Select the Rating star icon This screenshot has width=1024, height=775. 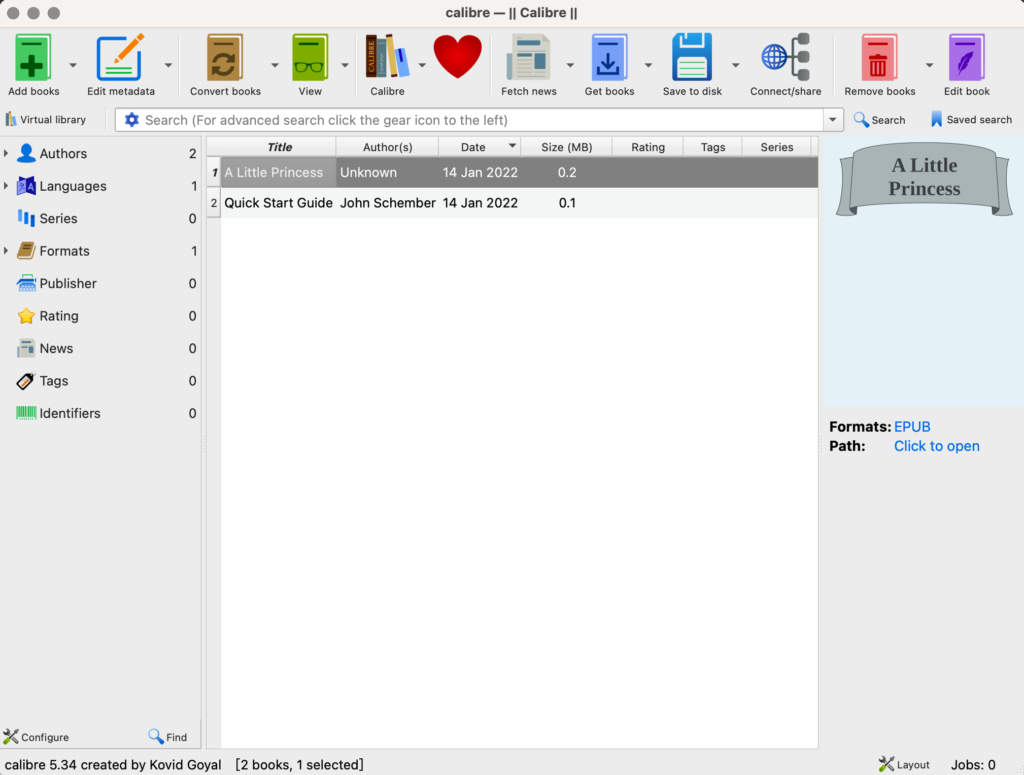click(26, 316)
